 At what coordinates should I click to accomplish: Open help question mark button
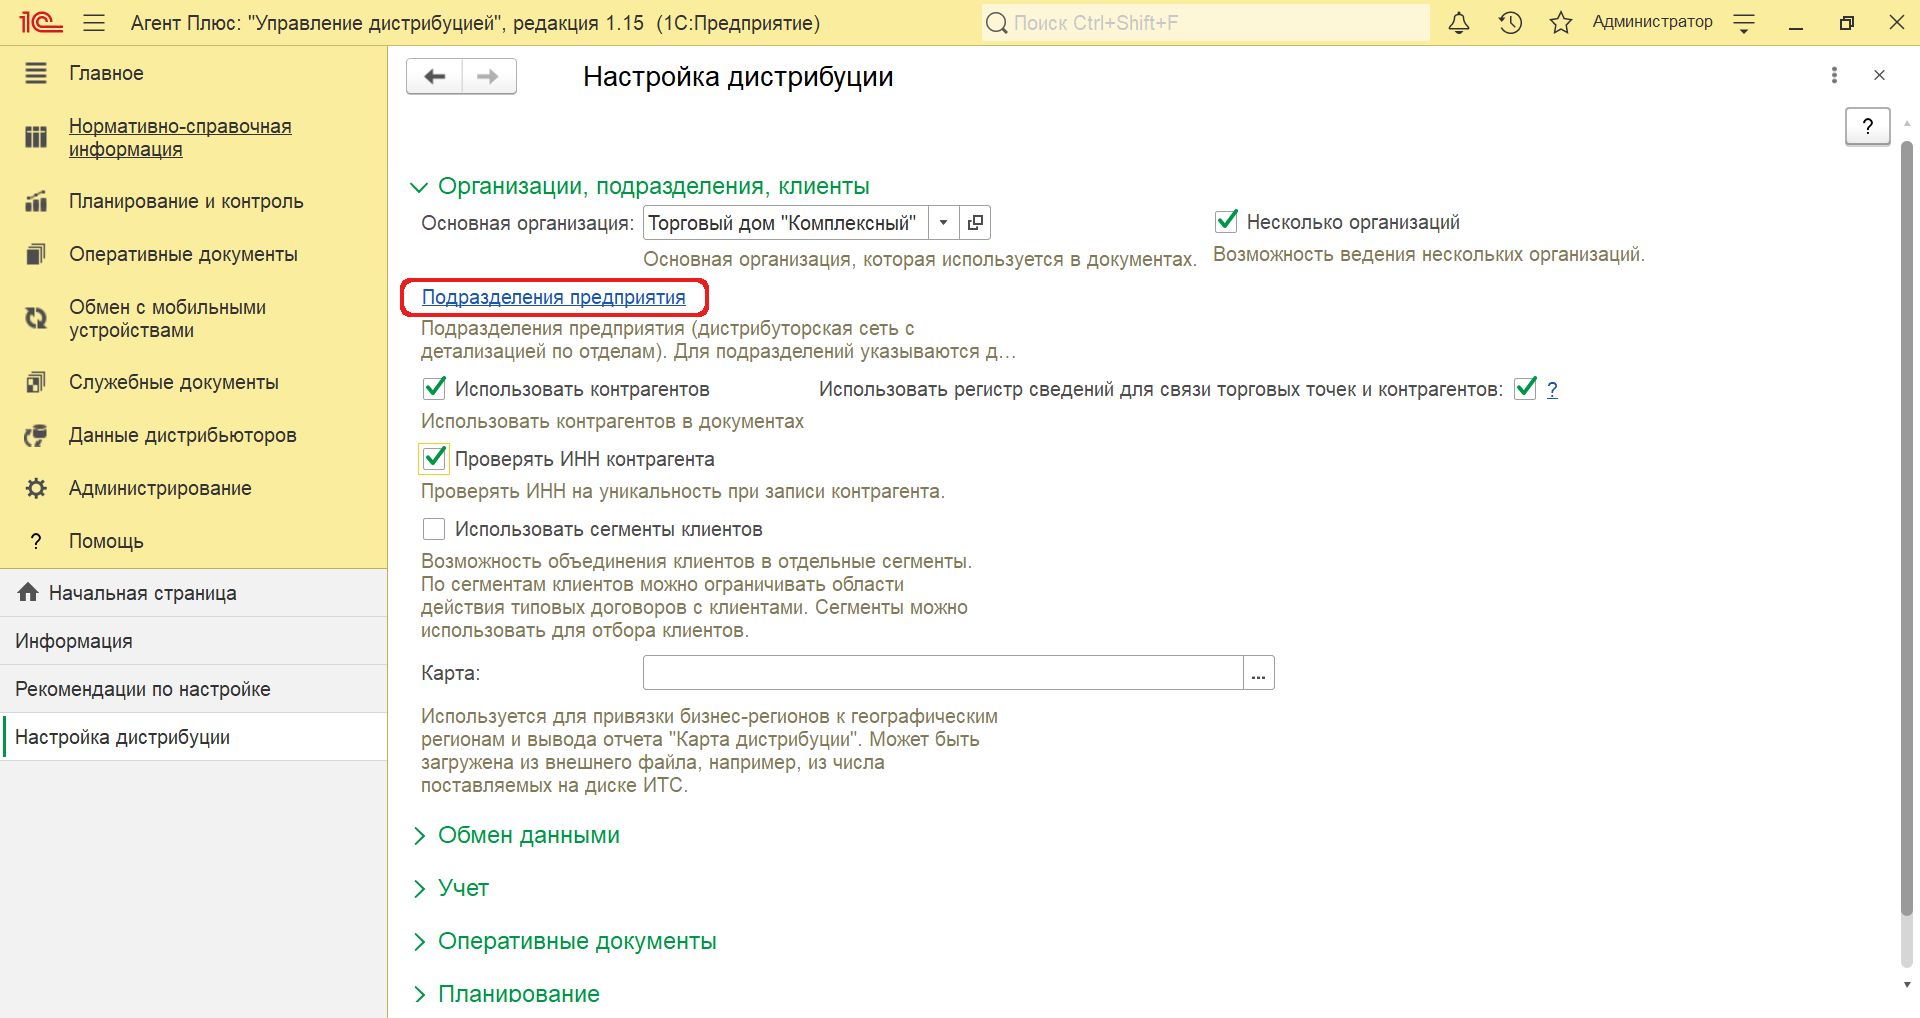click(1867, 126)
